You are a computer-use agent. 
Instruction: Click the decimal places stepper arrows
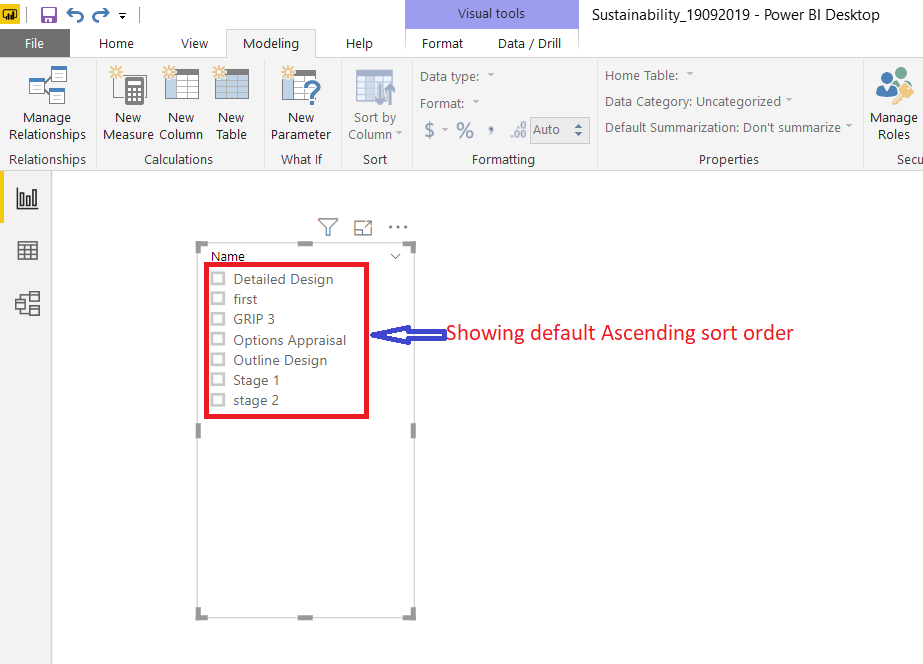tap(579, 130)
